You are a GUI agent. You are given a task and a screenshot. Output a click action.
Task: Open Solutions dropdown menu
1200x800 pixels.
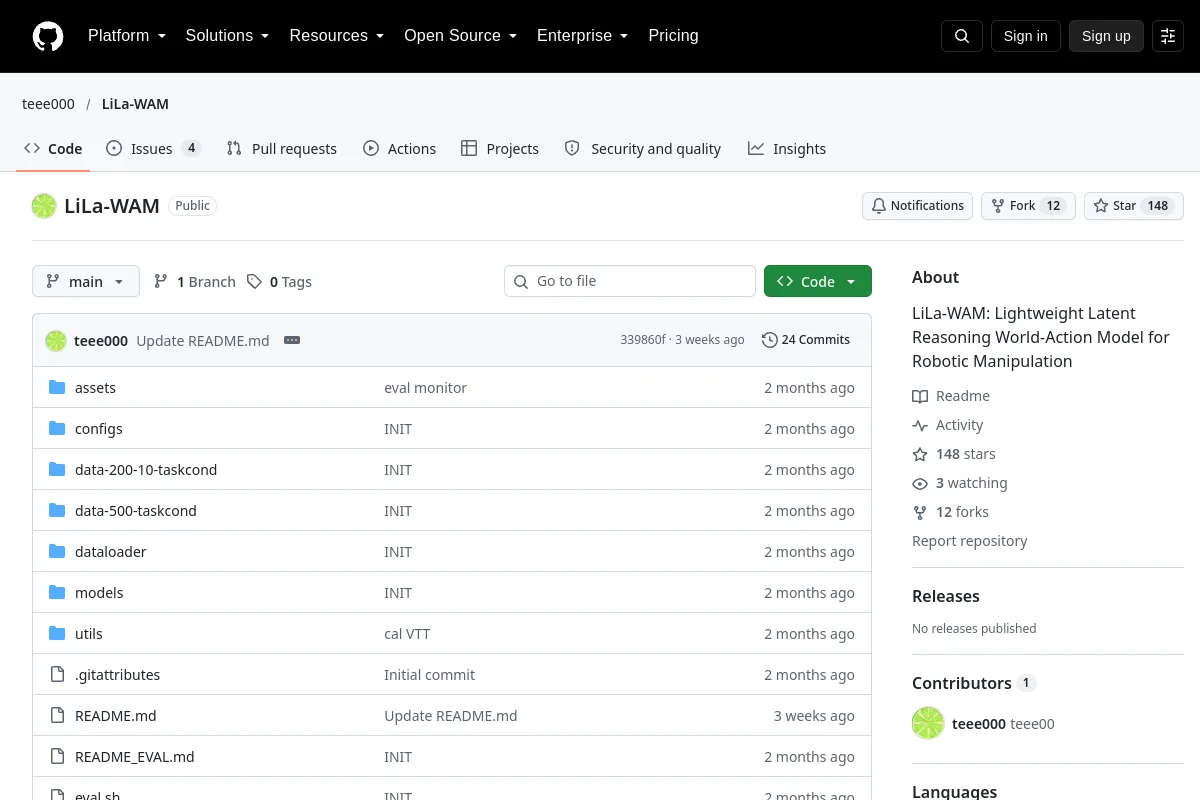(227, 36)
